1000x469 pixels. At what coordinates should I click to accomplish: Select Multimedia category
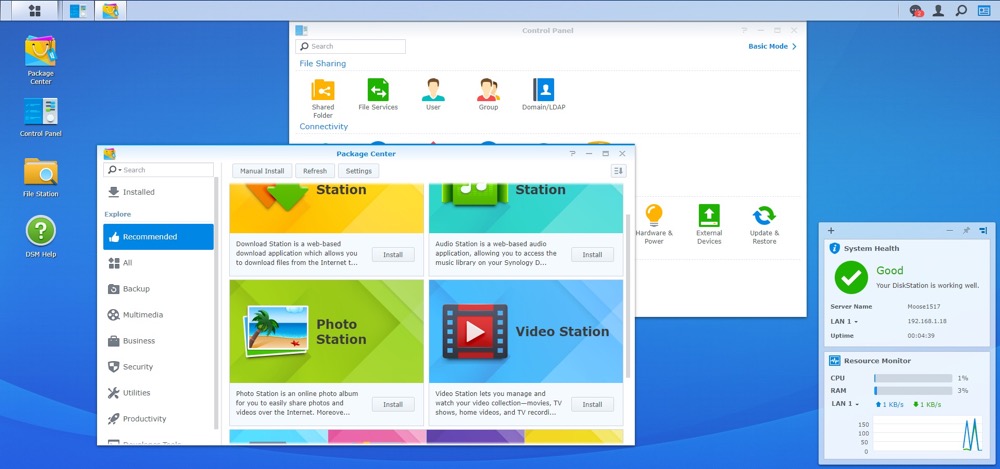point(158,315)
